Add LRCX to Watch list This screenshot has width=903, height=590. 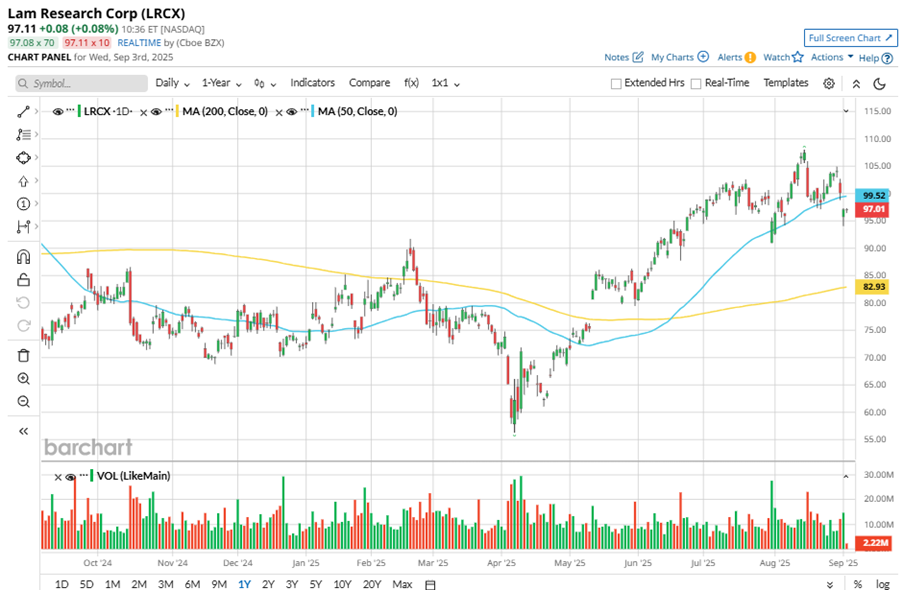[x=783, y=57]
